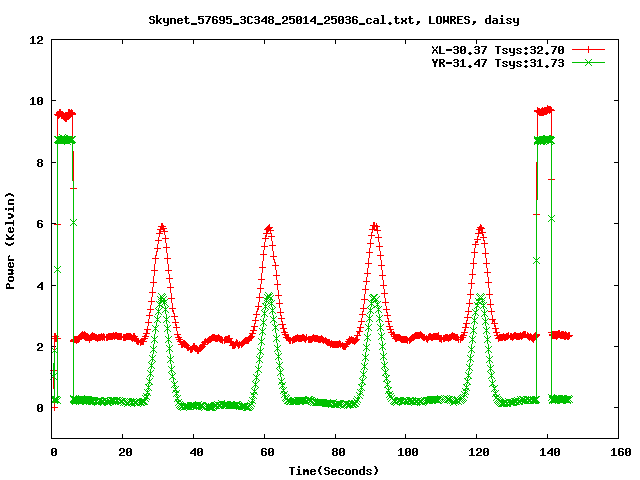Click the red peak near 120 seconds
The height and width of the screenshot is (480, 640).
(x=481, y=229)
